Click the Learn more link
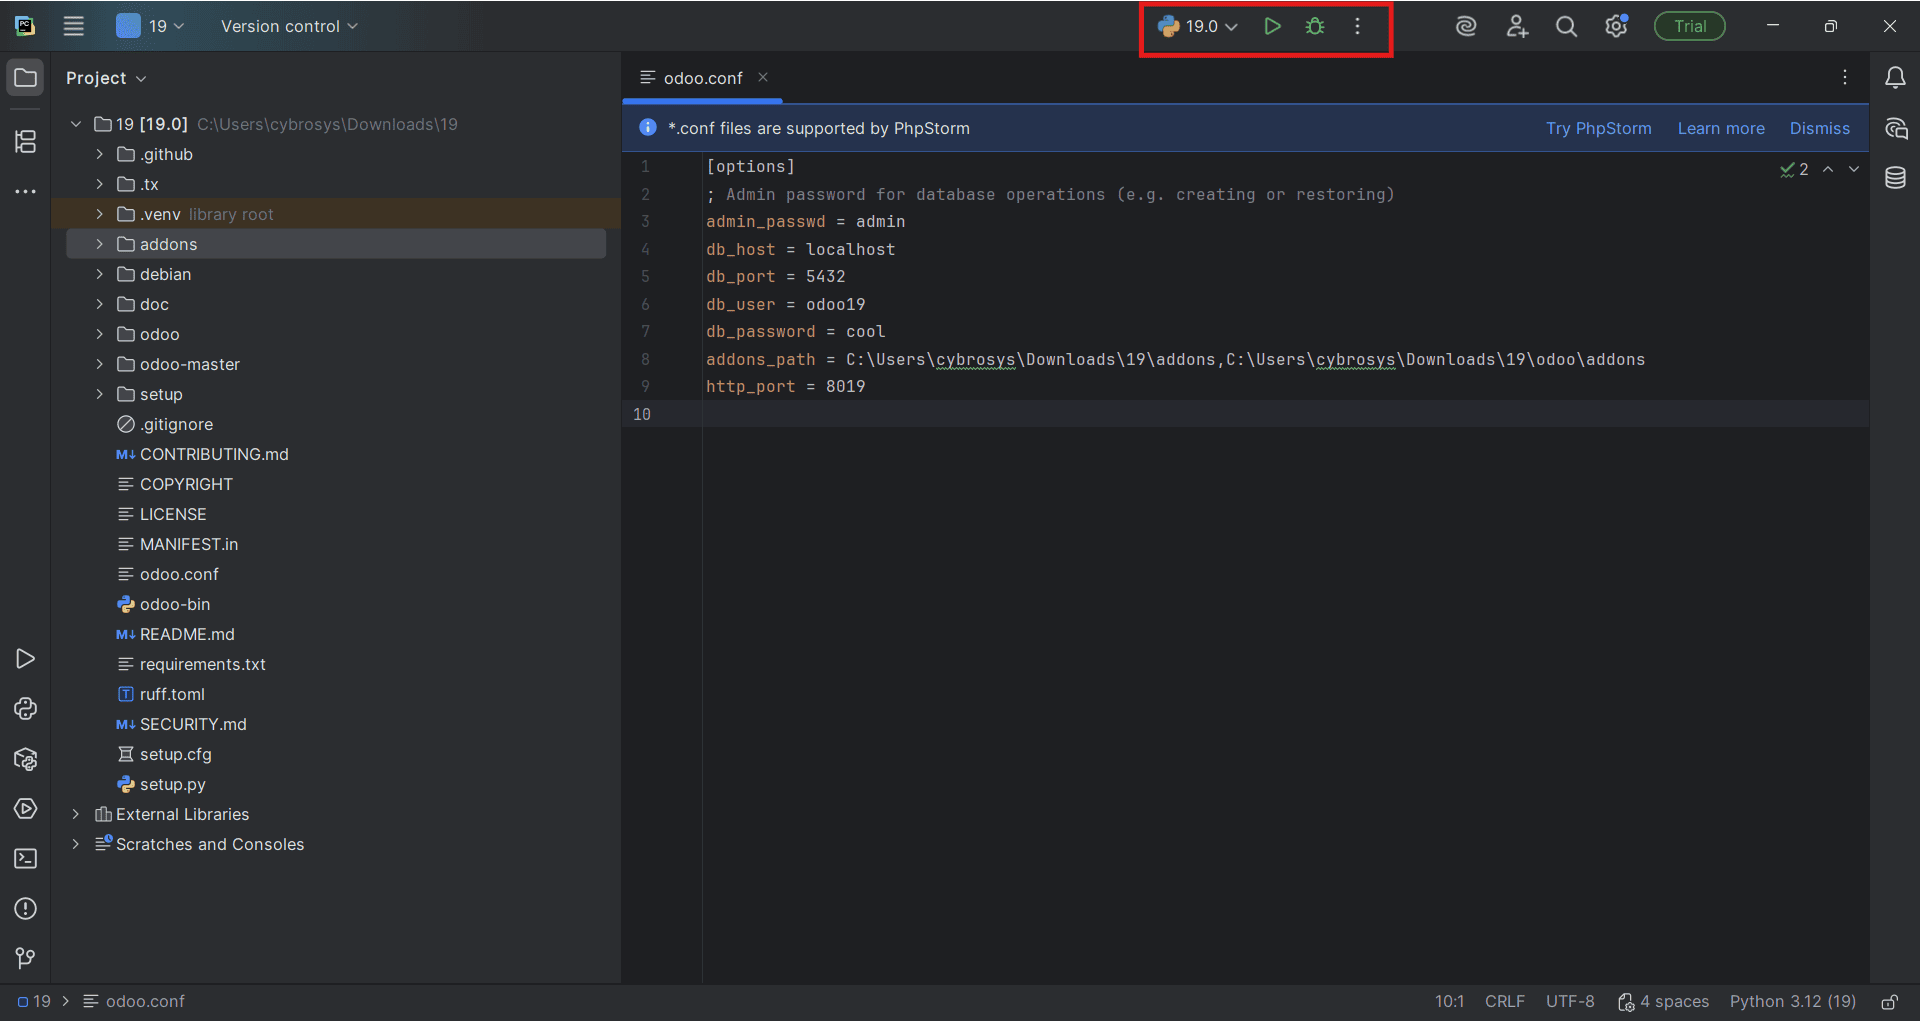1920x1021 pixels. (x=1721, y=128)
